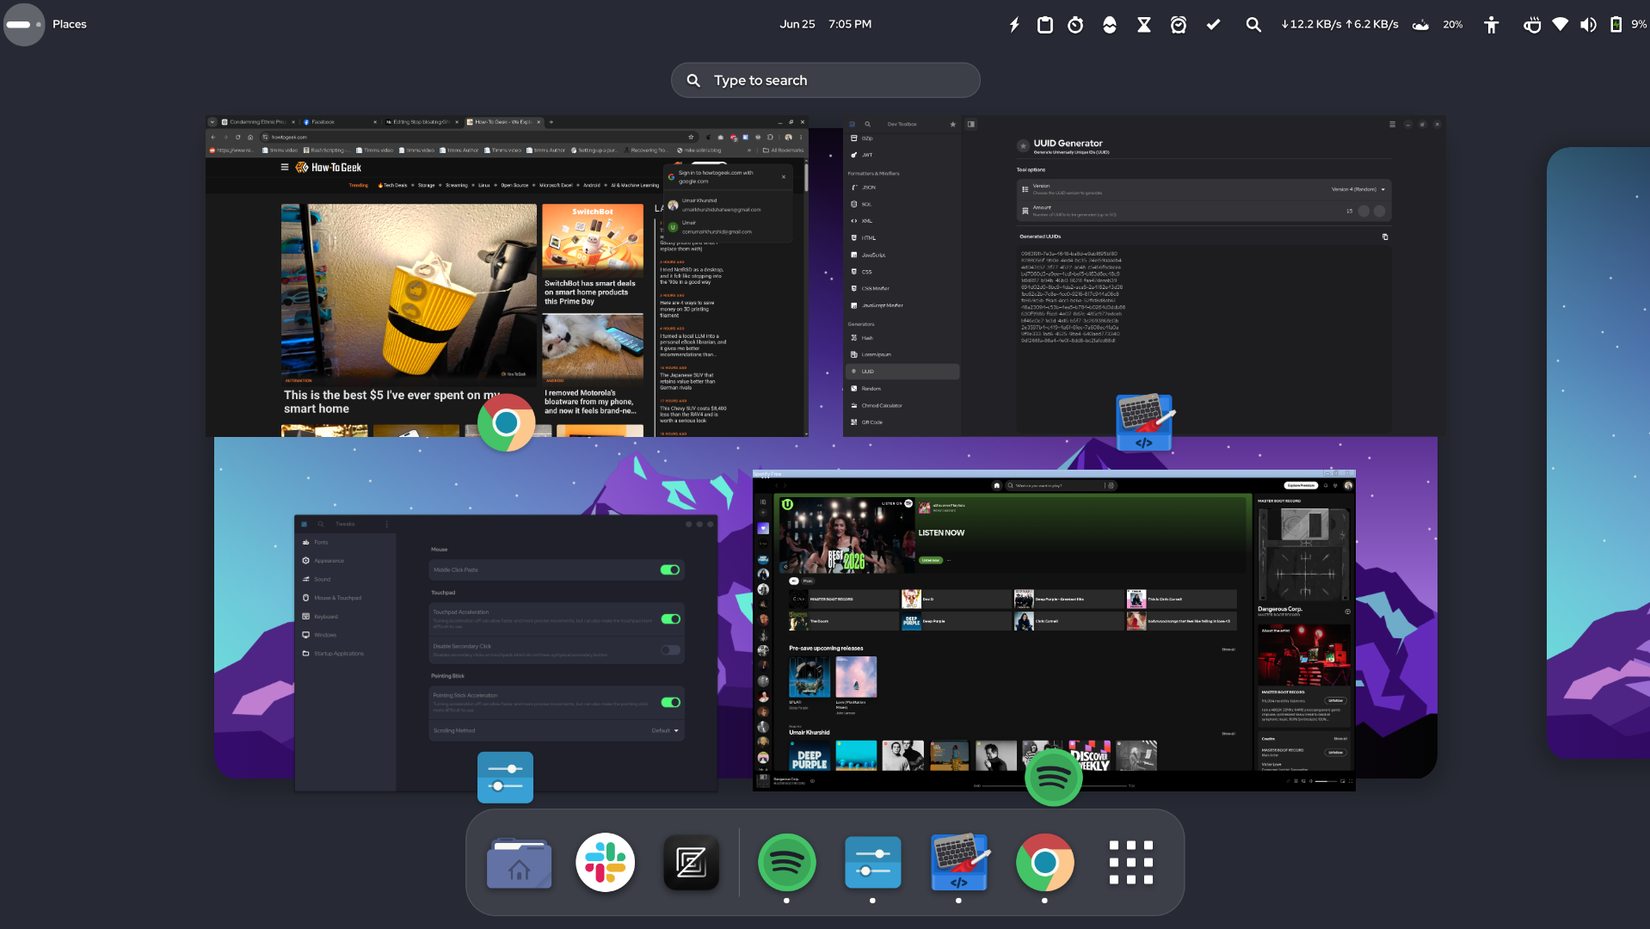Viewport: 1650px width, 929px height.
Task: Click the Open Source link on How-To Geek
Action: pos(515,185)
